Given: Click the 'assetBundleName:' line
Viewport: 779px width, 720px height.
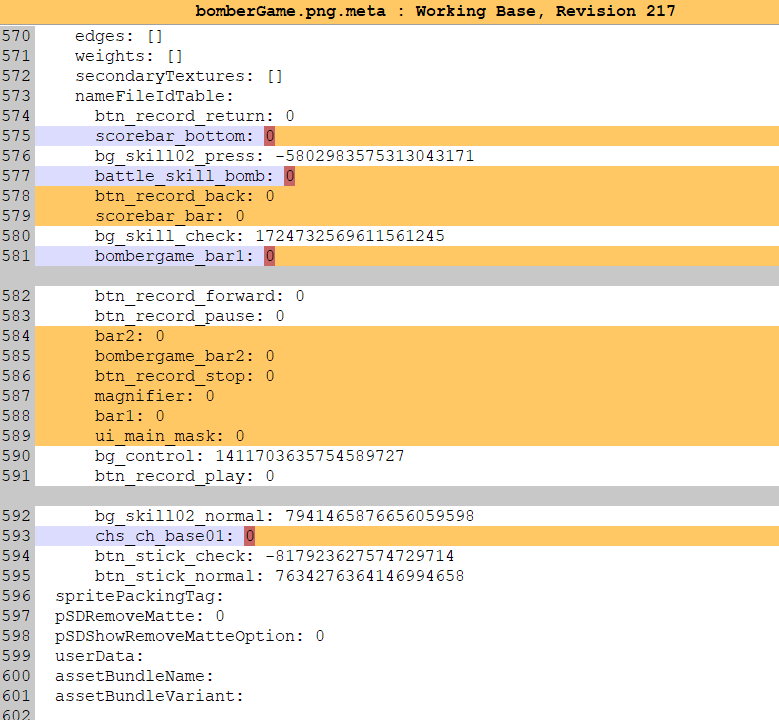Looking at the screenshot, I should 134,676.
